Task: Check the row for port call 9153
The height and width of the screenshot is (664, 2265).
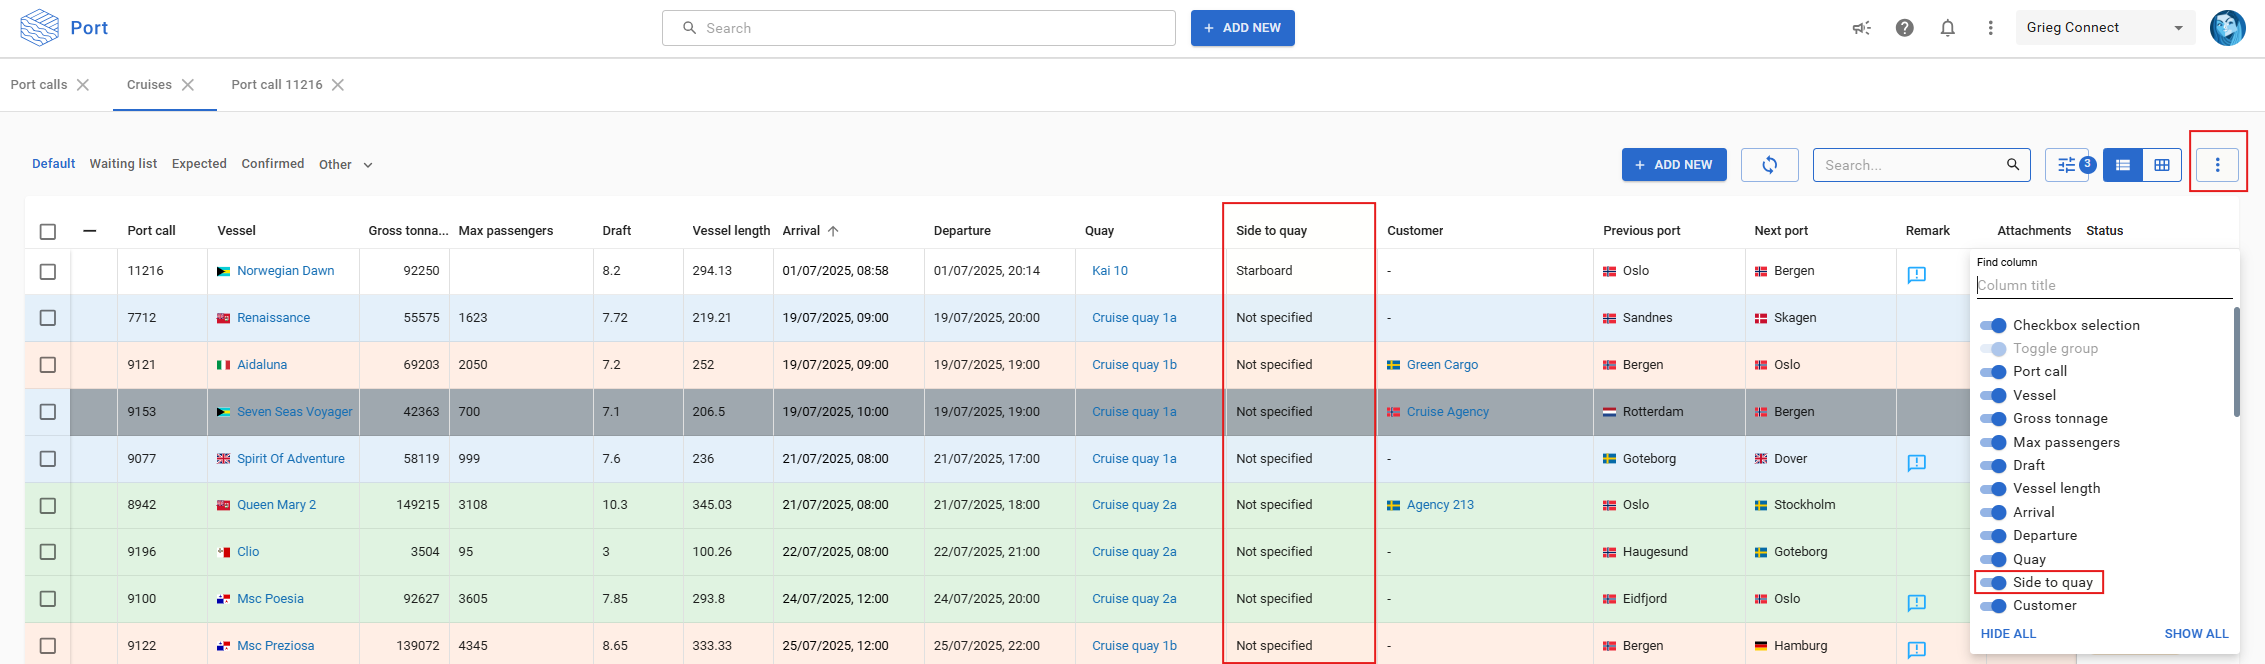Action: pyautogui.click(x=48, y=412)
